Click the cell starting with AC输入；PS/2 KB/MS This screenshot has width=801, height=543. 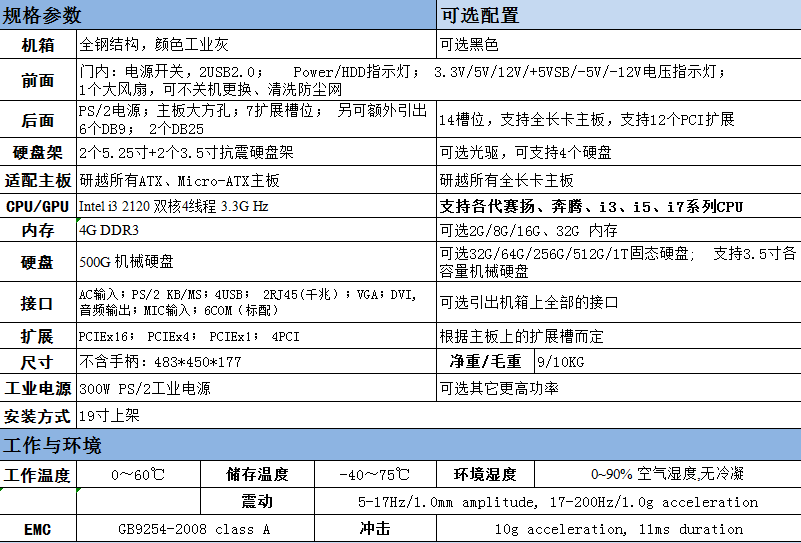[x=256, y=302]
